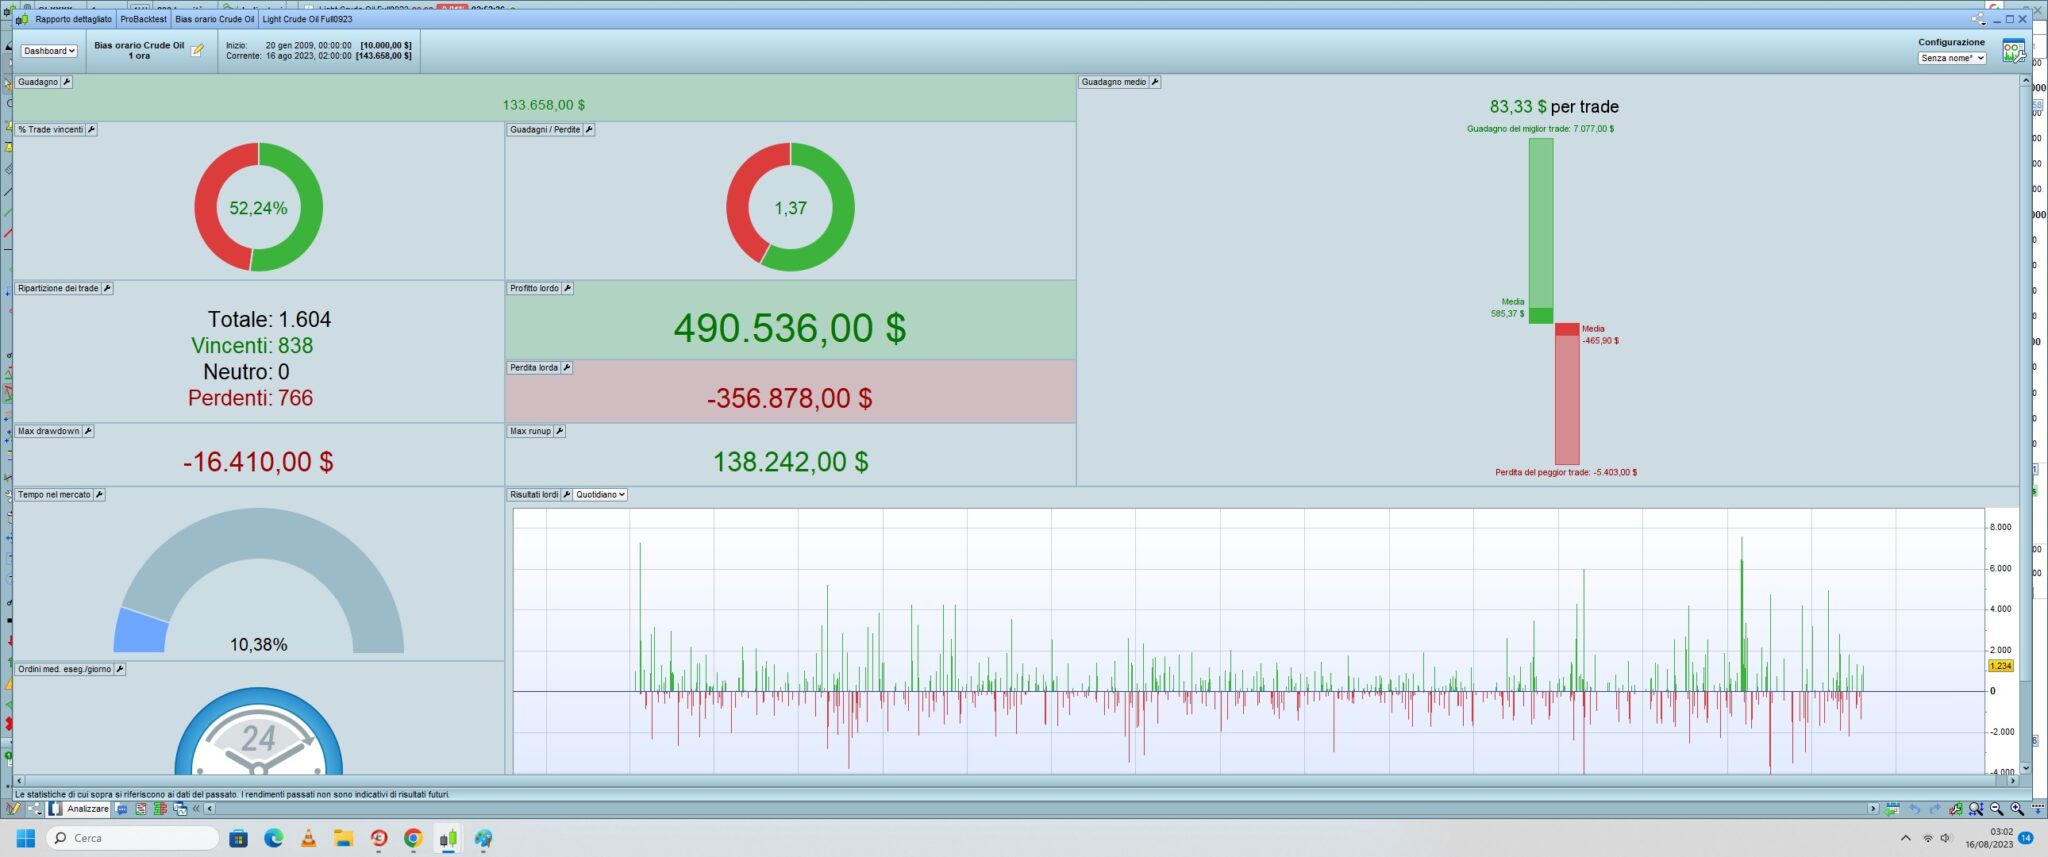Click the Max drawdown widget label
Viewport: 2048px width, 857px height.
pos(49,431)
